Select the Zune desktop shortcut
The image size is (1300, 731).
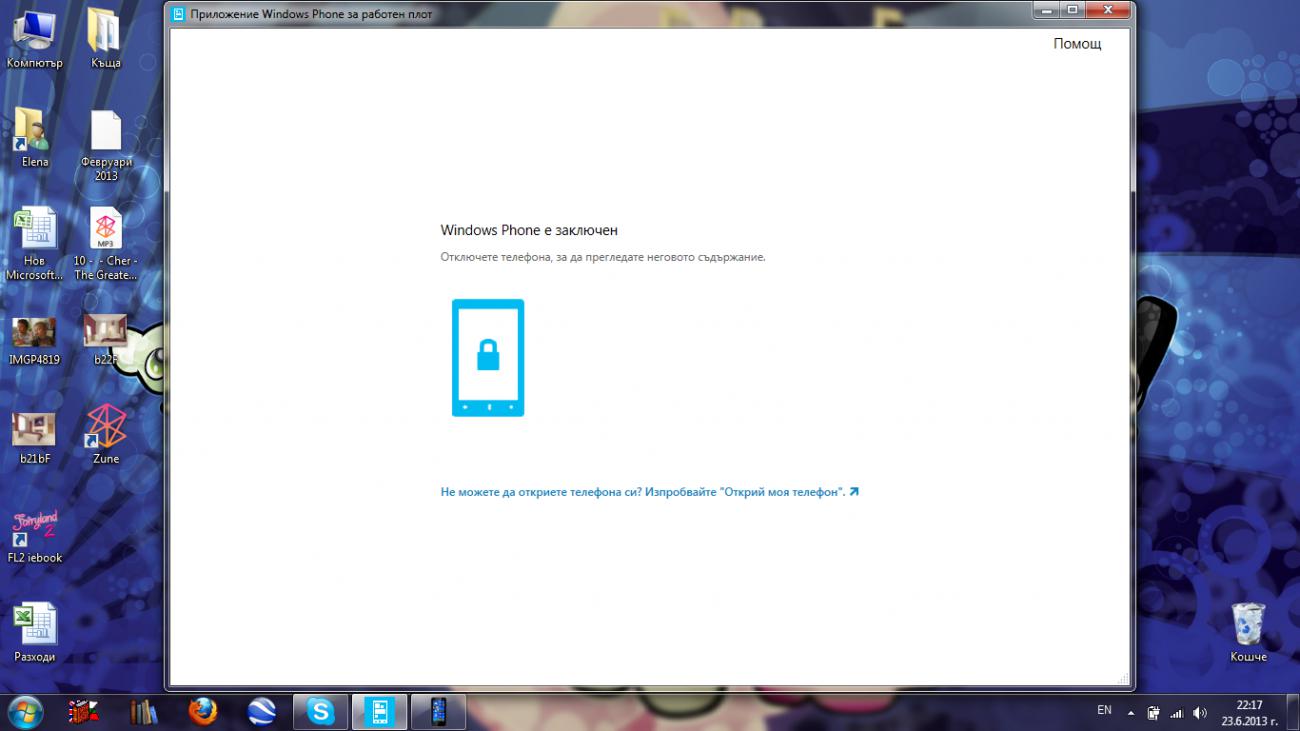click(x=106, y=433)
